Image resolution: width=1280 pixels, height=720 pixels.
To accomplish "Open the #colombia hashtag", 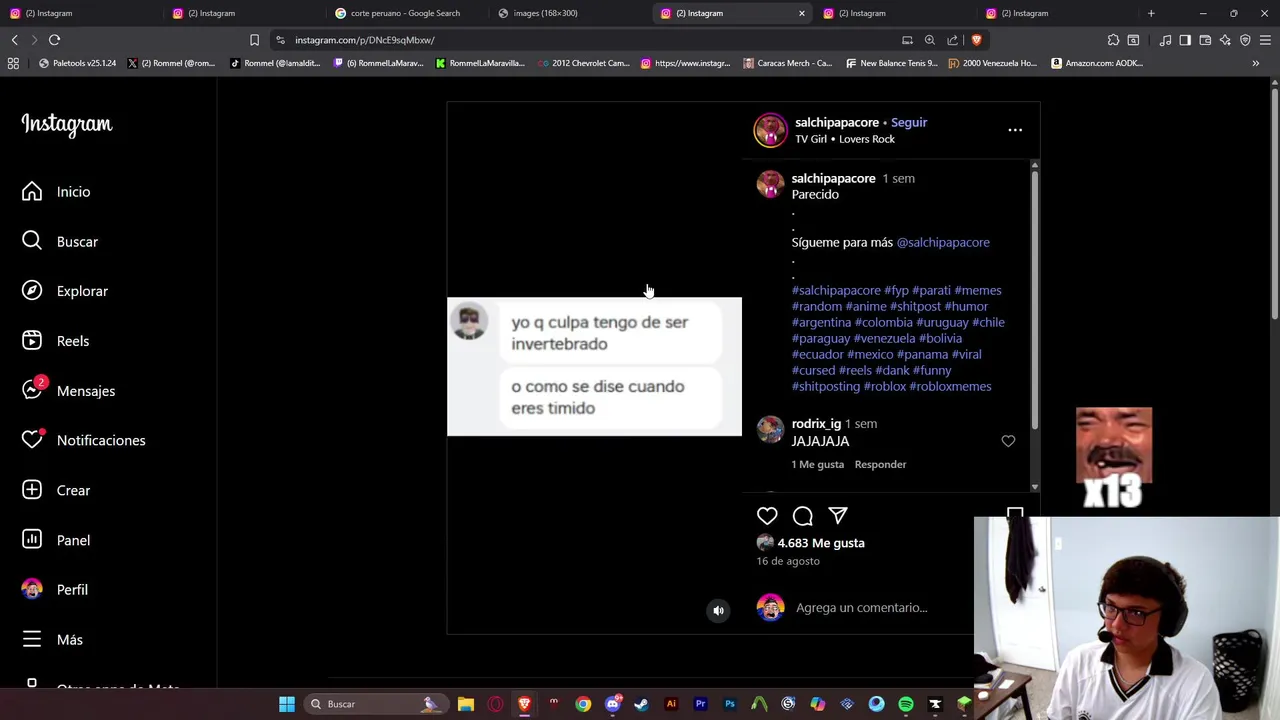I will tap(884, 322).
